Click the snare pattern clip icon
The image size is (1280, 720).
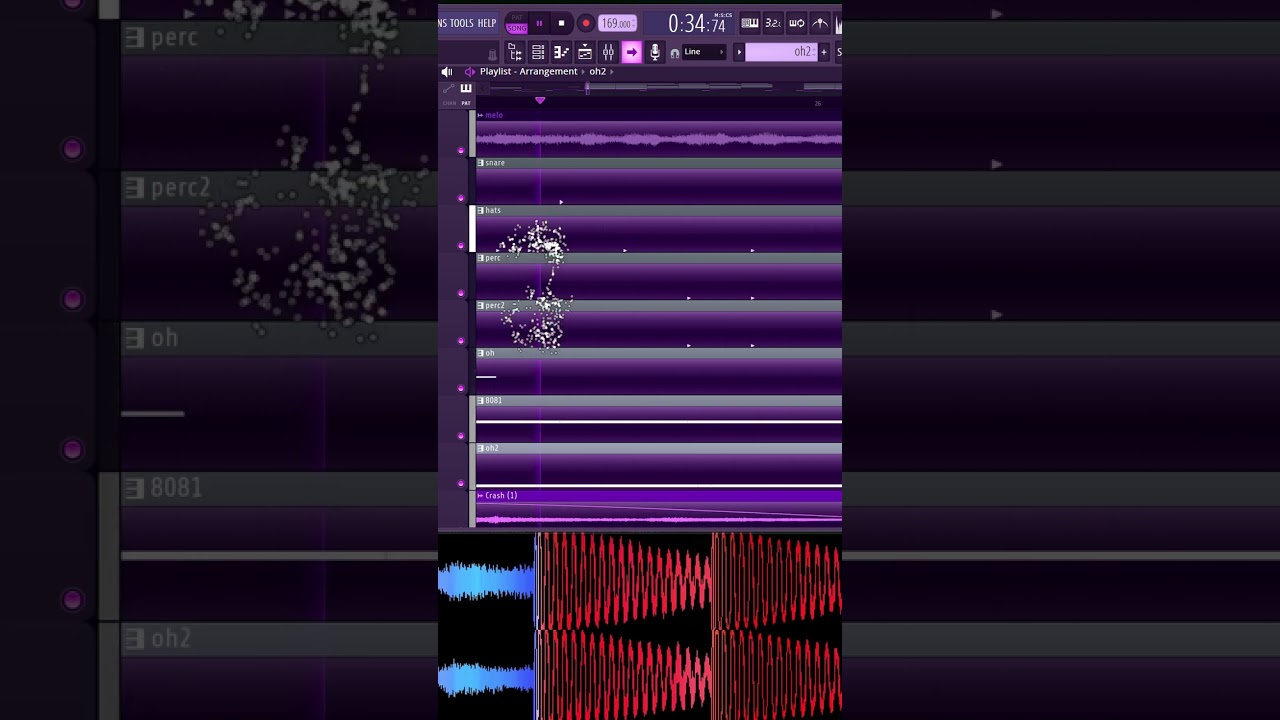tap(481, 163)
